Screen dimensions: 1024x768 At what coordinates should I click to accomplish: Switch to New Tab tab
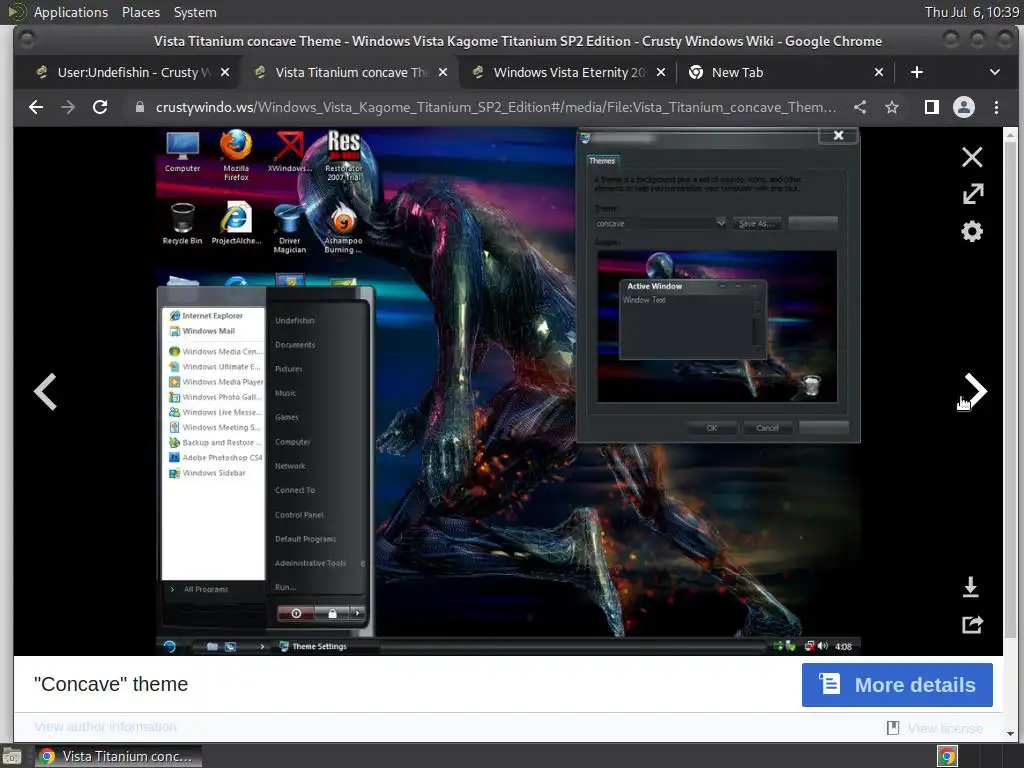coord(784,72)
